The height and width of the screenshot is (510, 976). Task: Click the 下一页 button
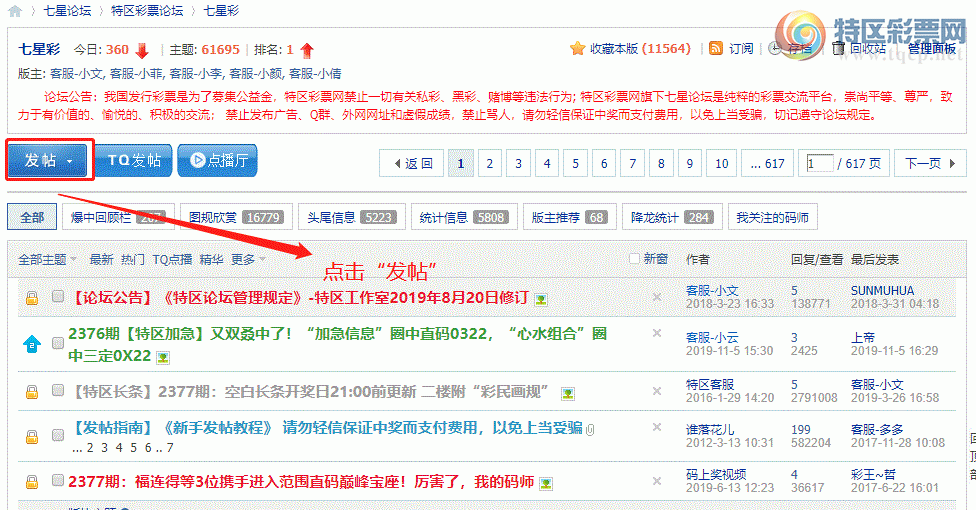(930, 163)
